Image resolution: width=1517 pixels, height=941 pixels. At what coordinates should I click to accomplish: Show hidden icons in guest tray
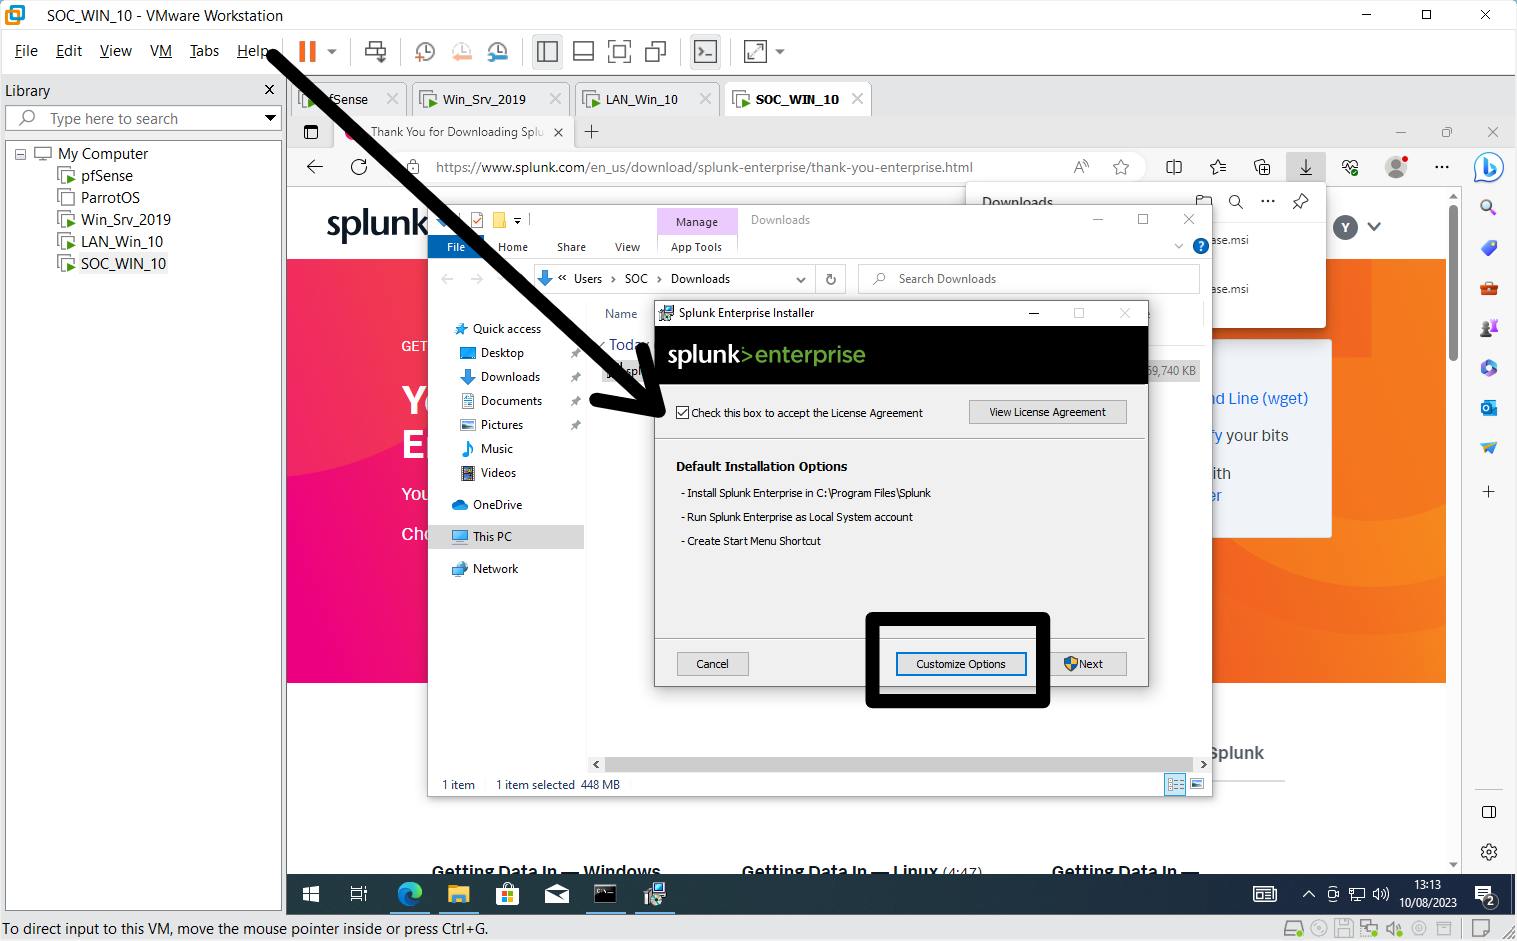click(1308, 894)
